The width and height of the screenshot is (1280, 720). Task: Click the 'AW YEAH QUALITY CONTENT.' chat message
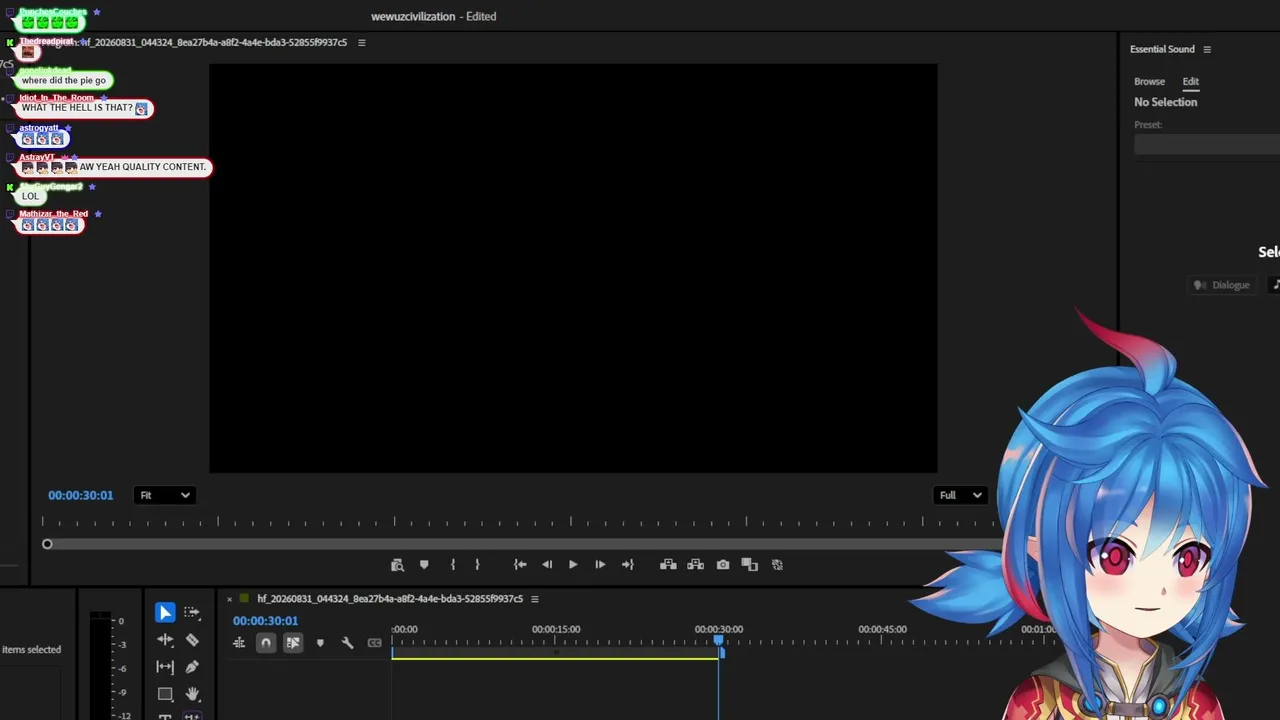click(115, 167)
